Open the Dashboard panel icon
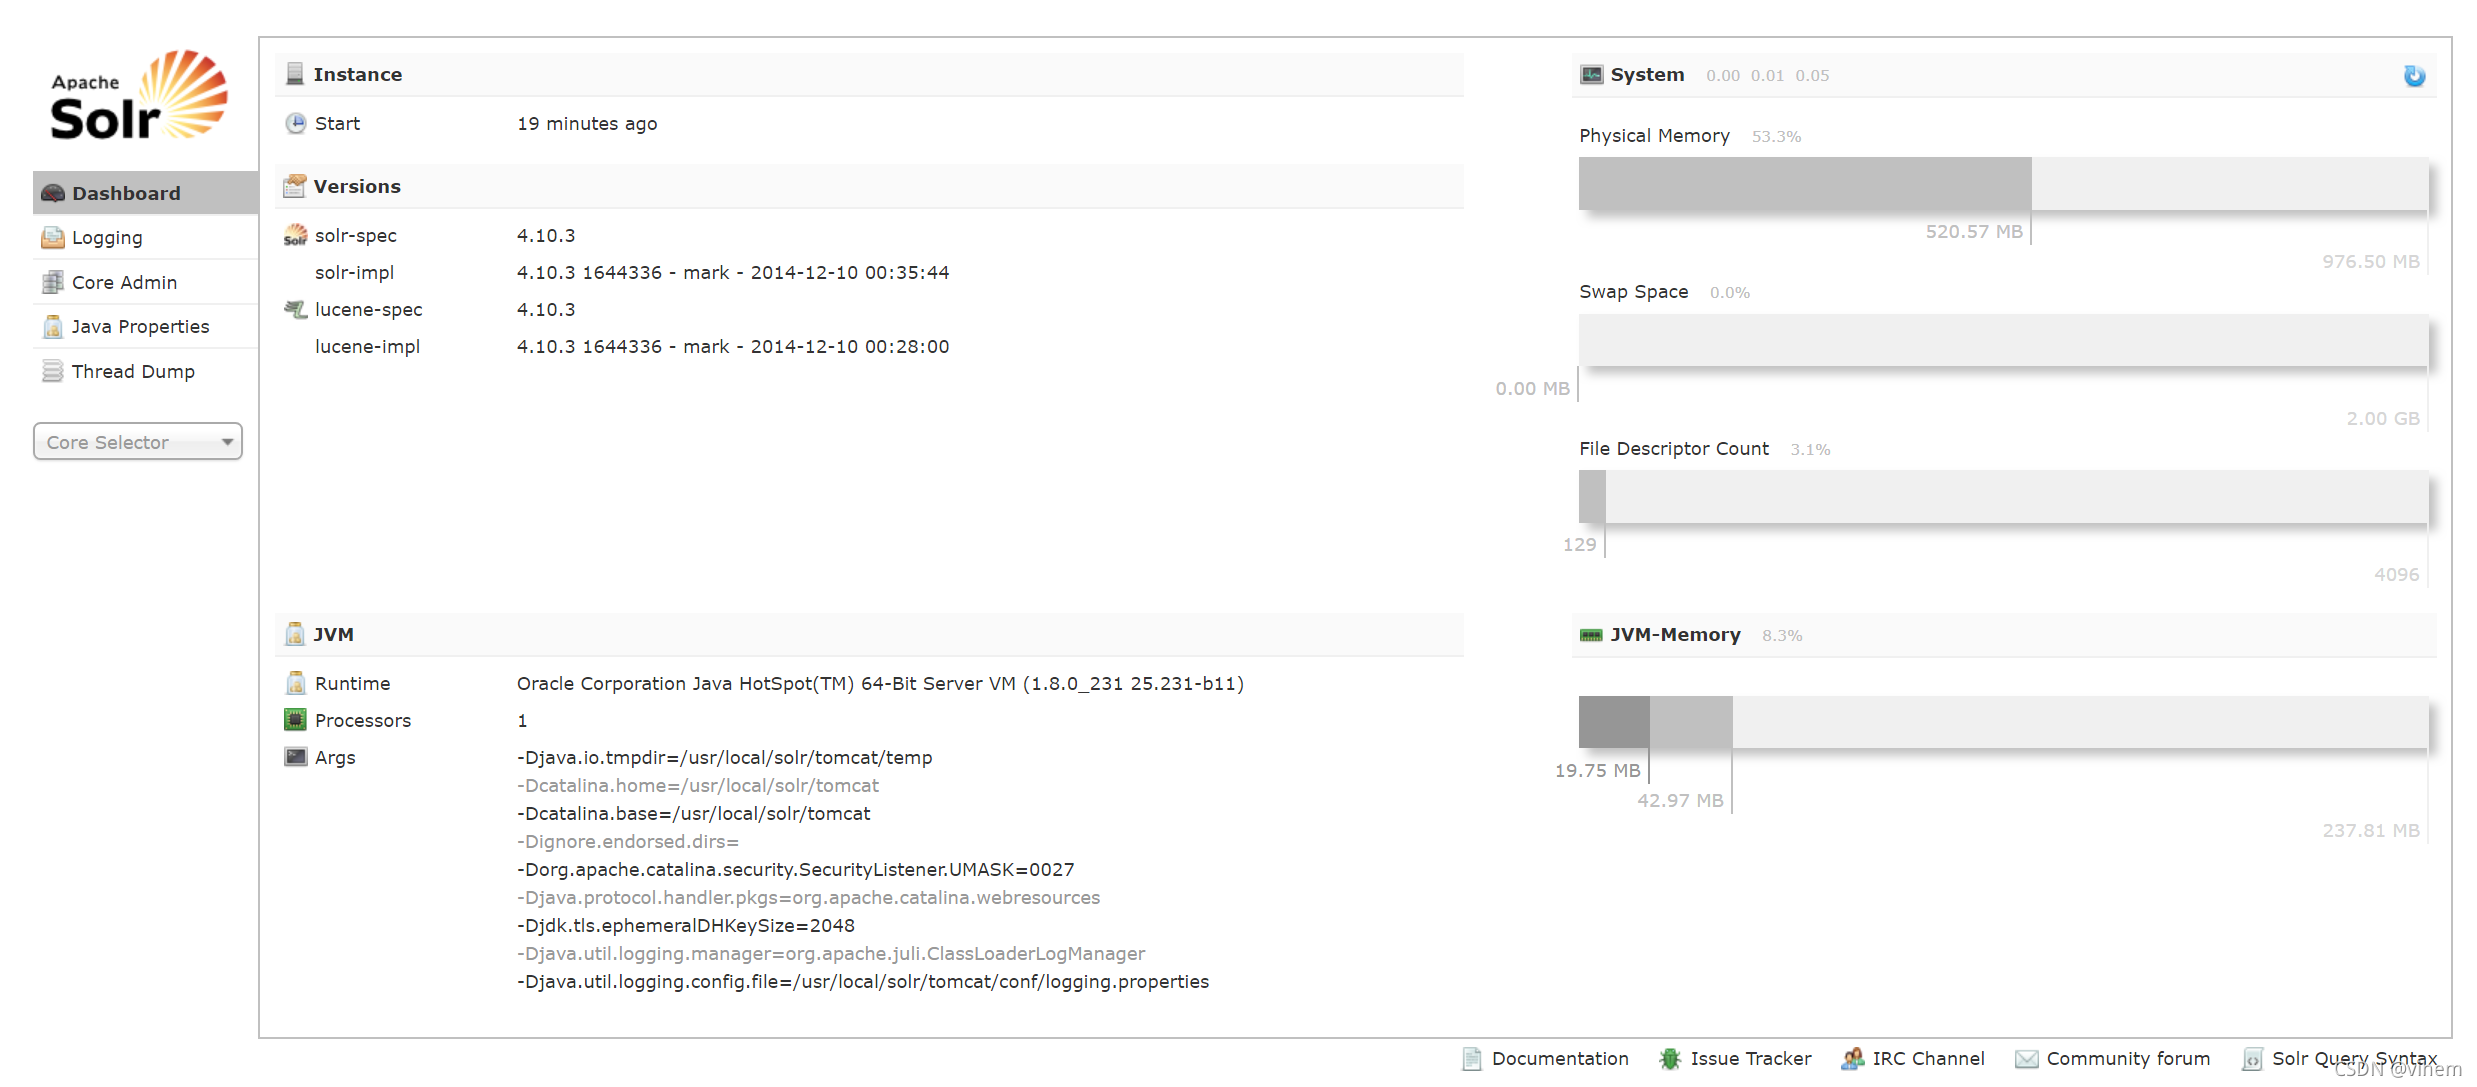This screenshot has height=1087, width=2477. 52,193
